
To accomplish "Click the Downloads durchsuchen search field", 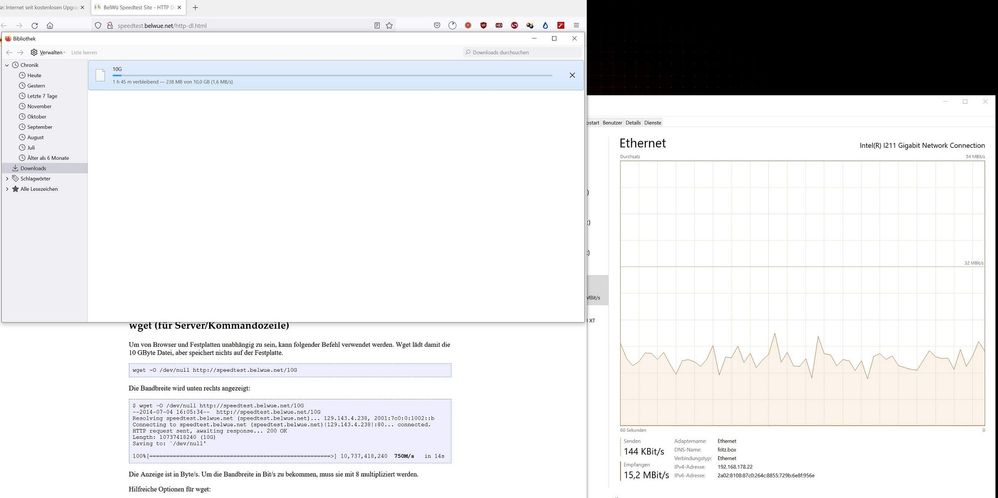I will (x=521, y=52).
